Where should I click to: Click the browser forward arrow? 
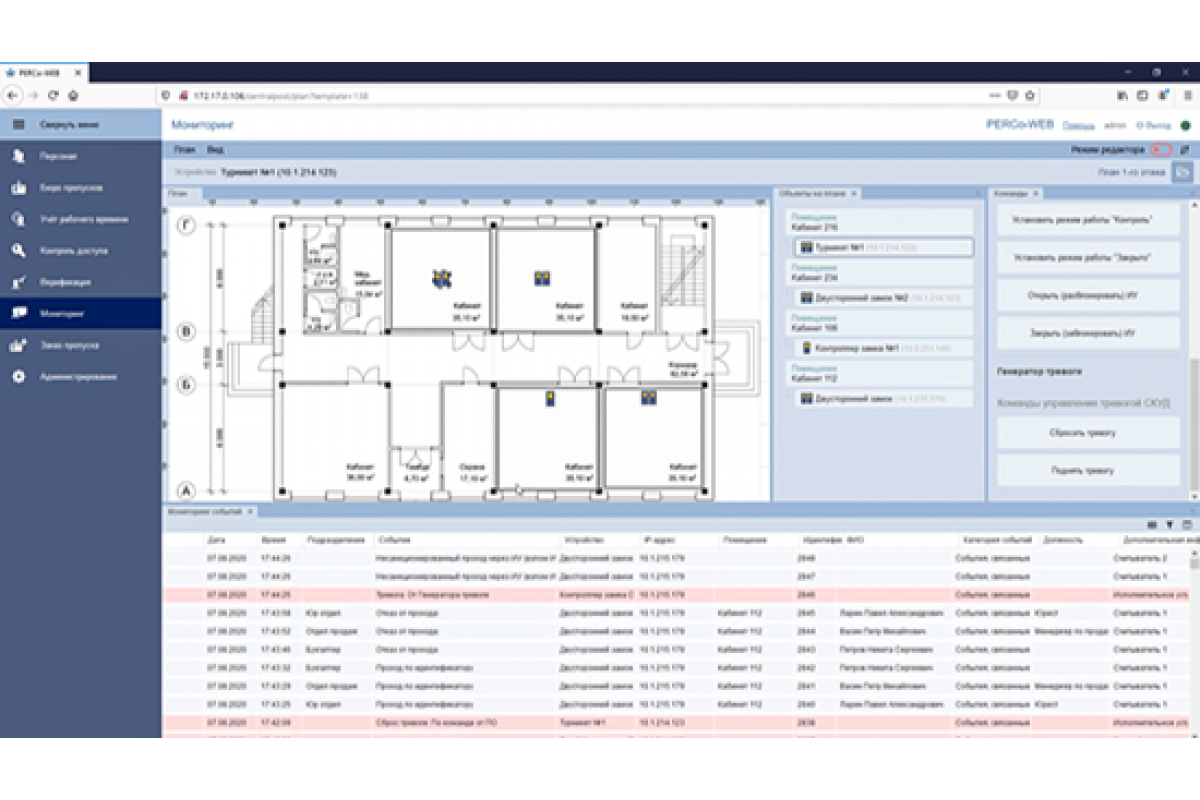tap(33, 95)
